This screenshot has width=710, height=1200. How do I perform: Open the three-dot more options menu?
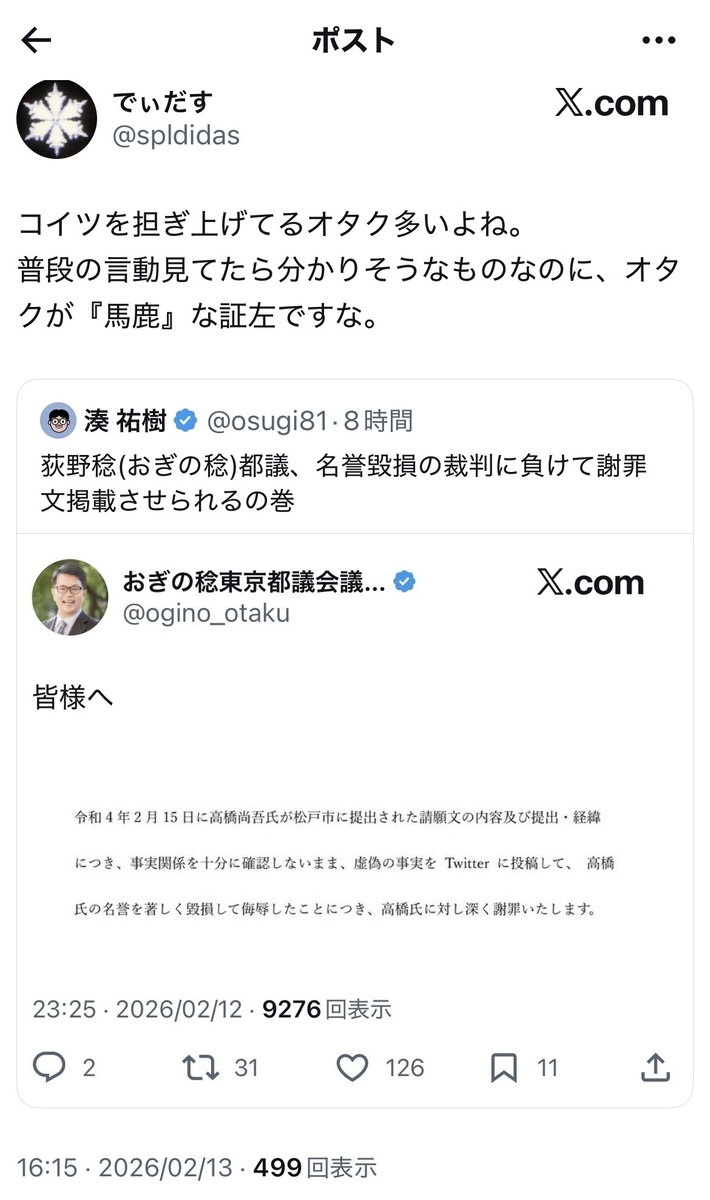coord(658,40)
